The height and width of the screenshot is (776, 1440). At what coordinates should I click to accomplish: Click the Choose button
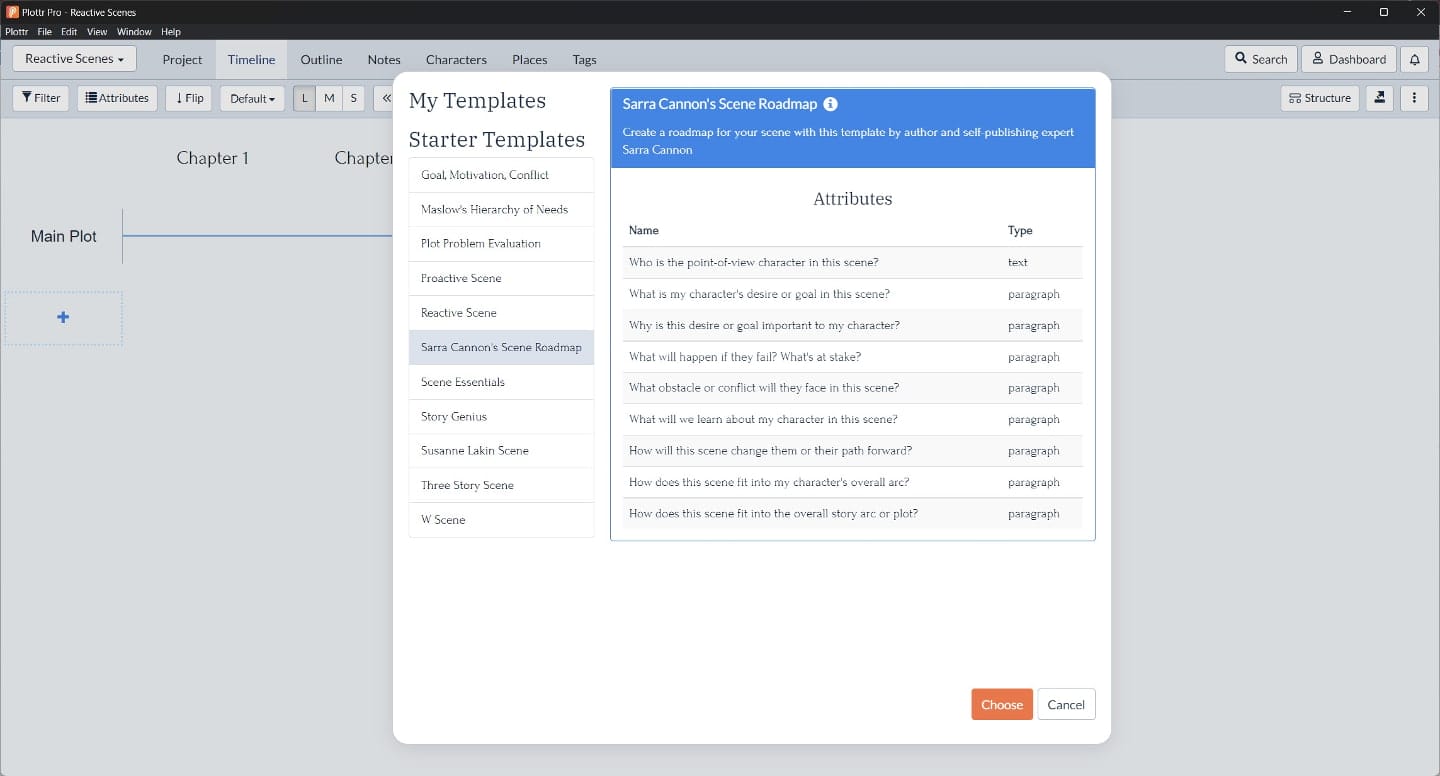1002,704
